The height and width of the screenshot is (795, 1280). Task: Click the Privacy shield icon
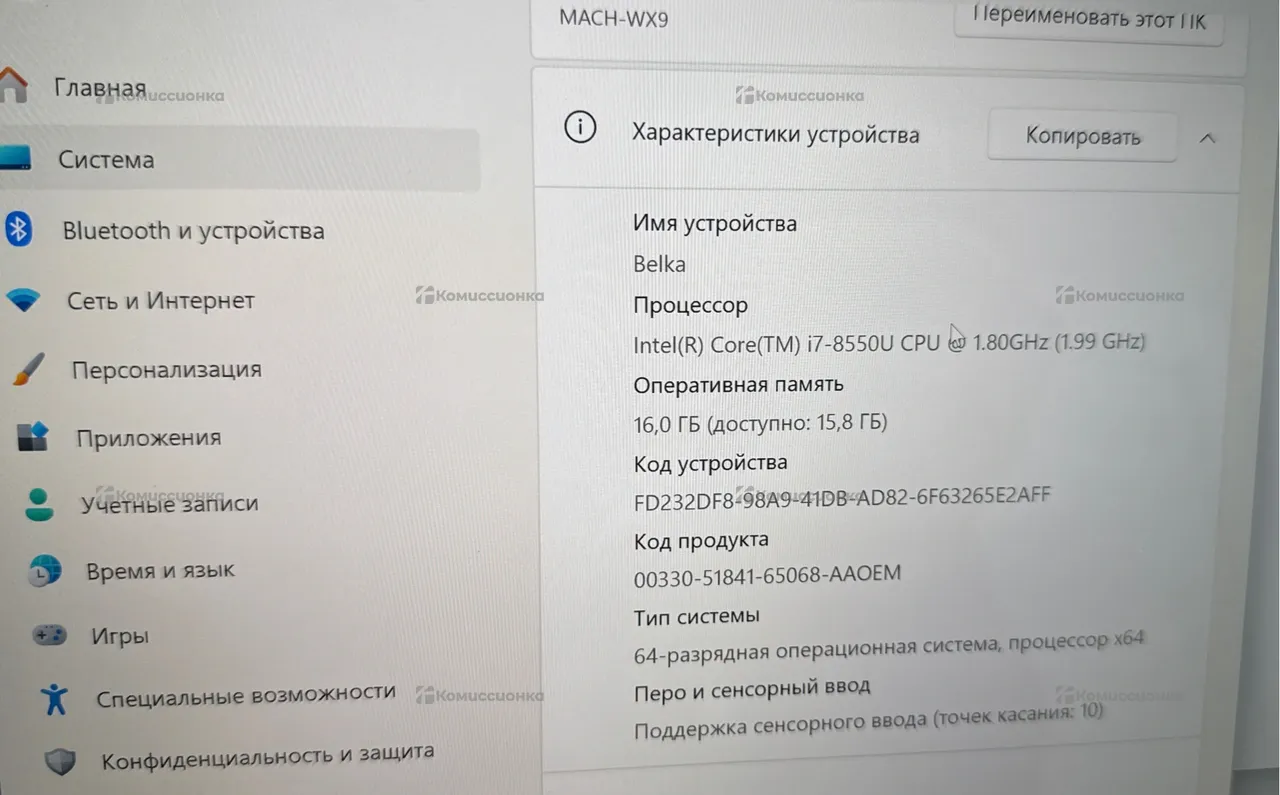60,762
